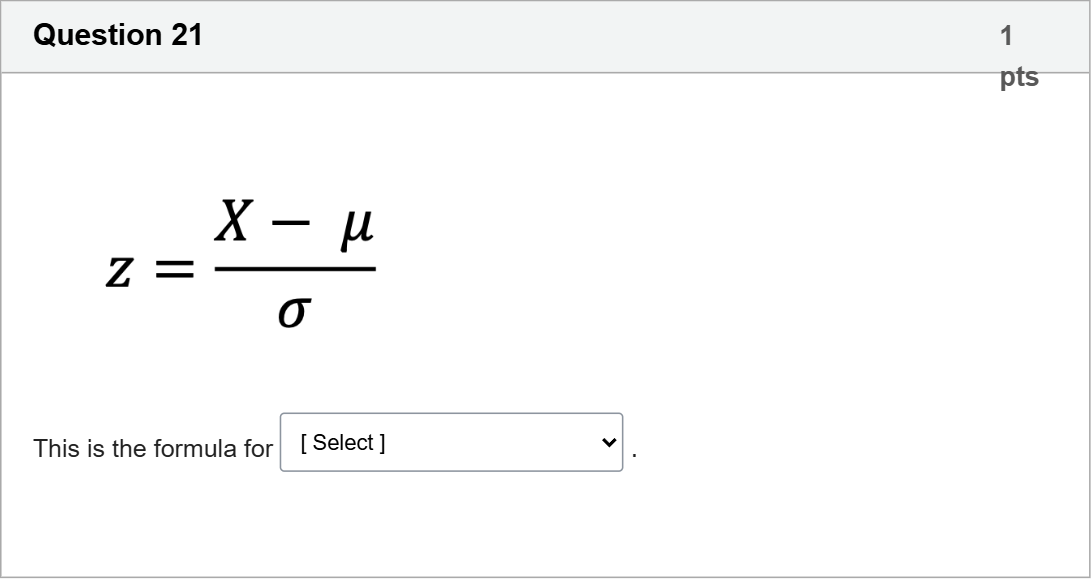
Task: Click the "pts" label
Action: click(x=1019, y=77)
